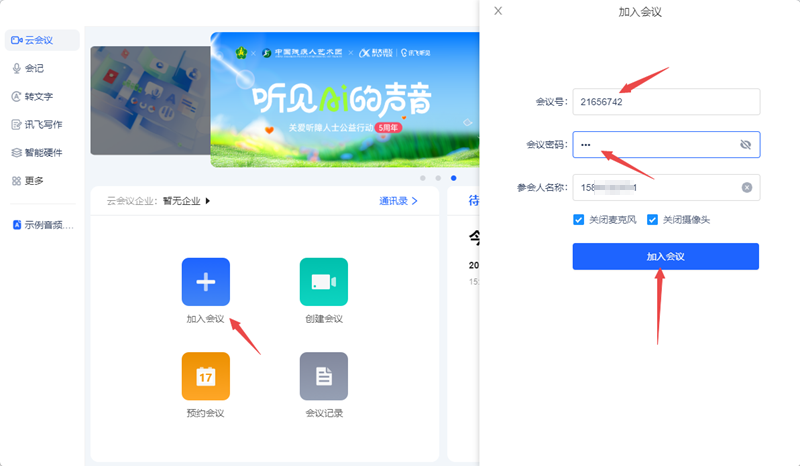
Task: Open the blue 加入会议 plus icon
Action: point(206,282)
